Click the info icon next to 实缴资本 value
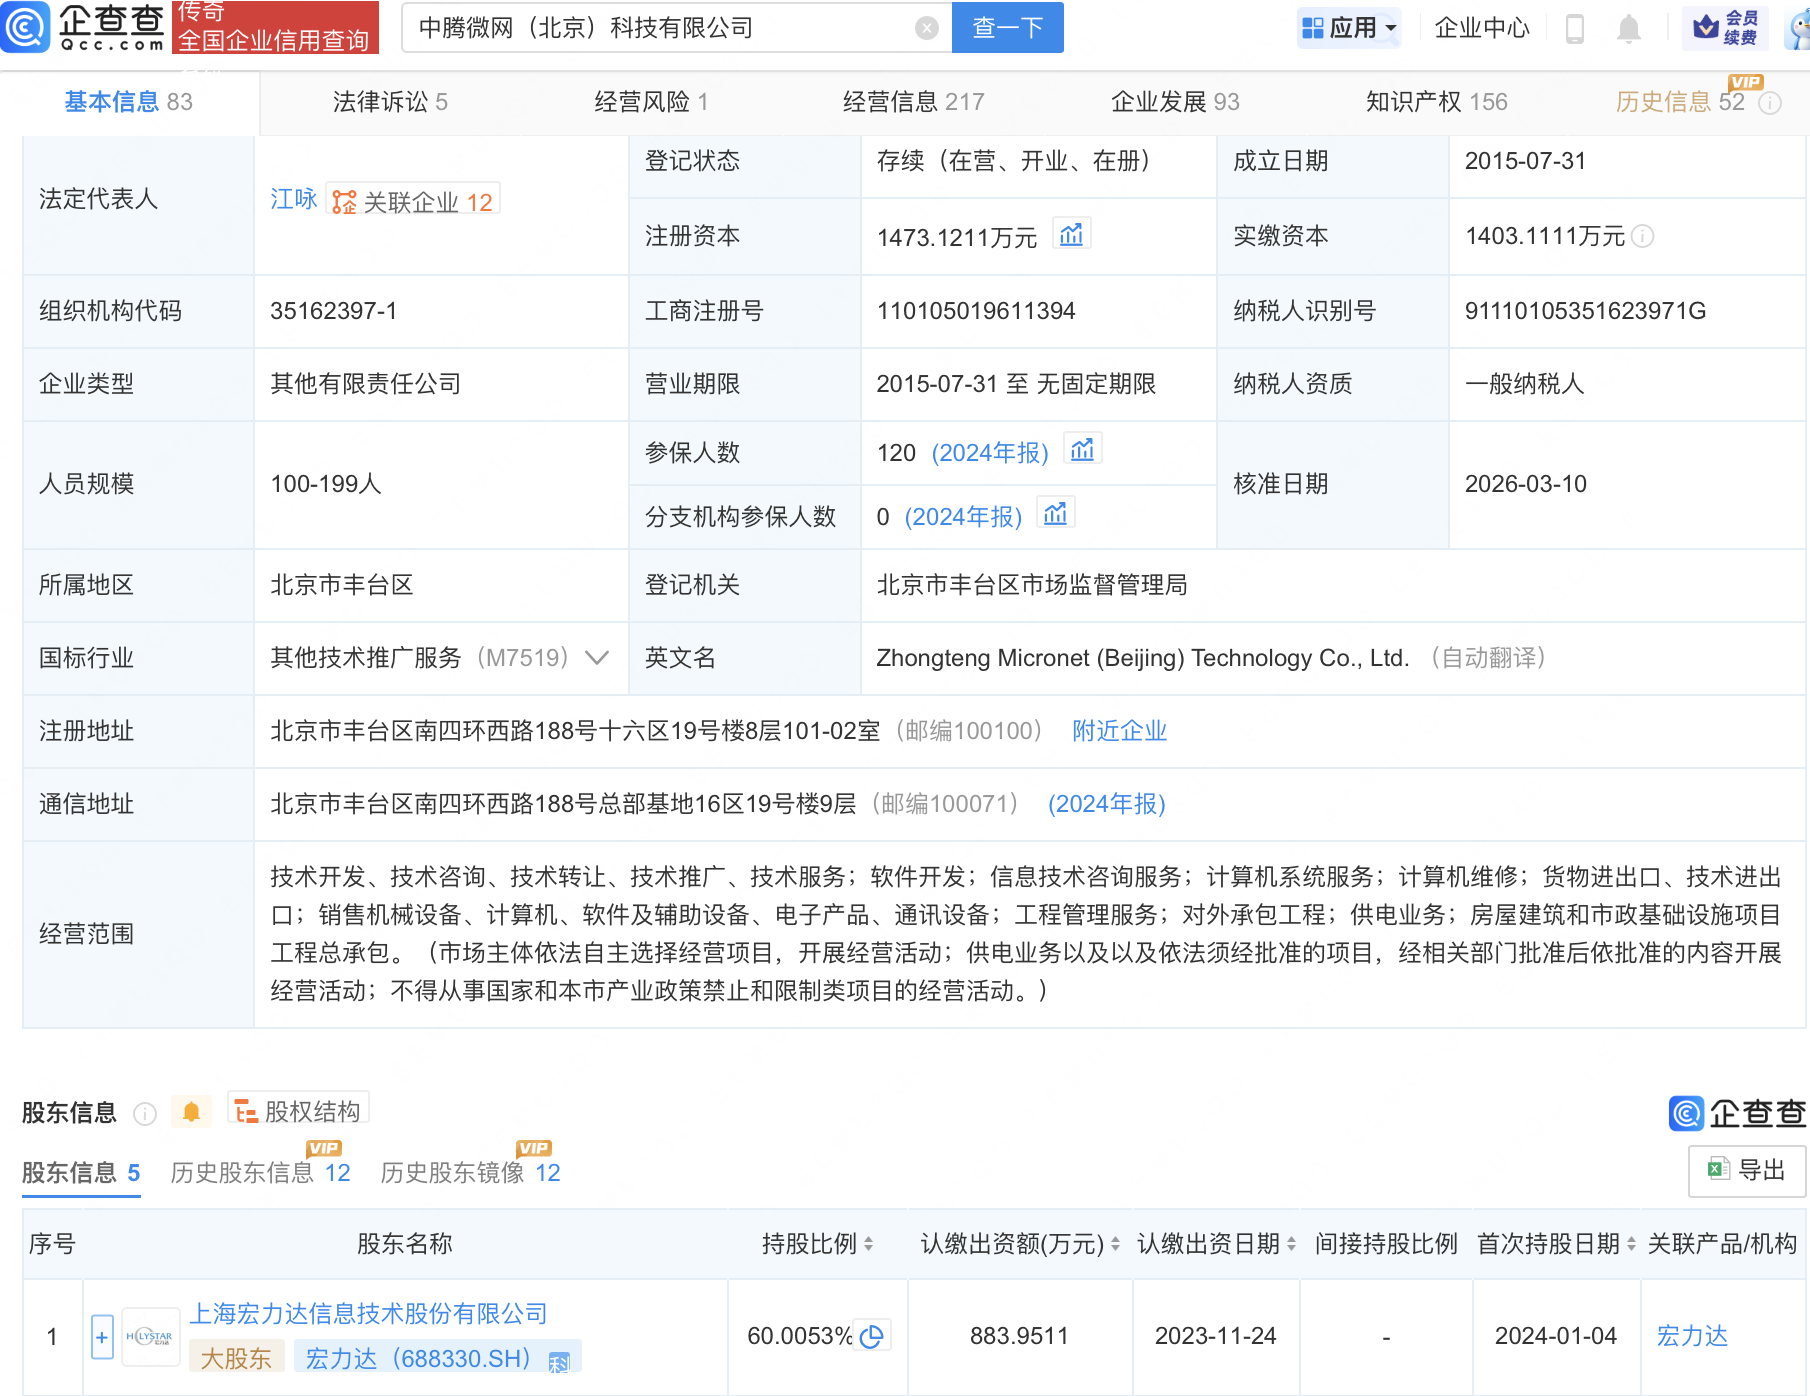 click(x=1641, y=237)
